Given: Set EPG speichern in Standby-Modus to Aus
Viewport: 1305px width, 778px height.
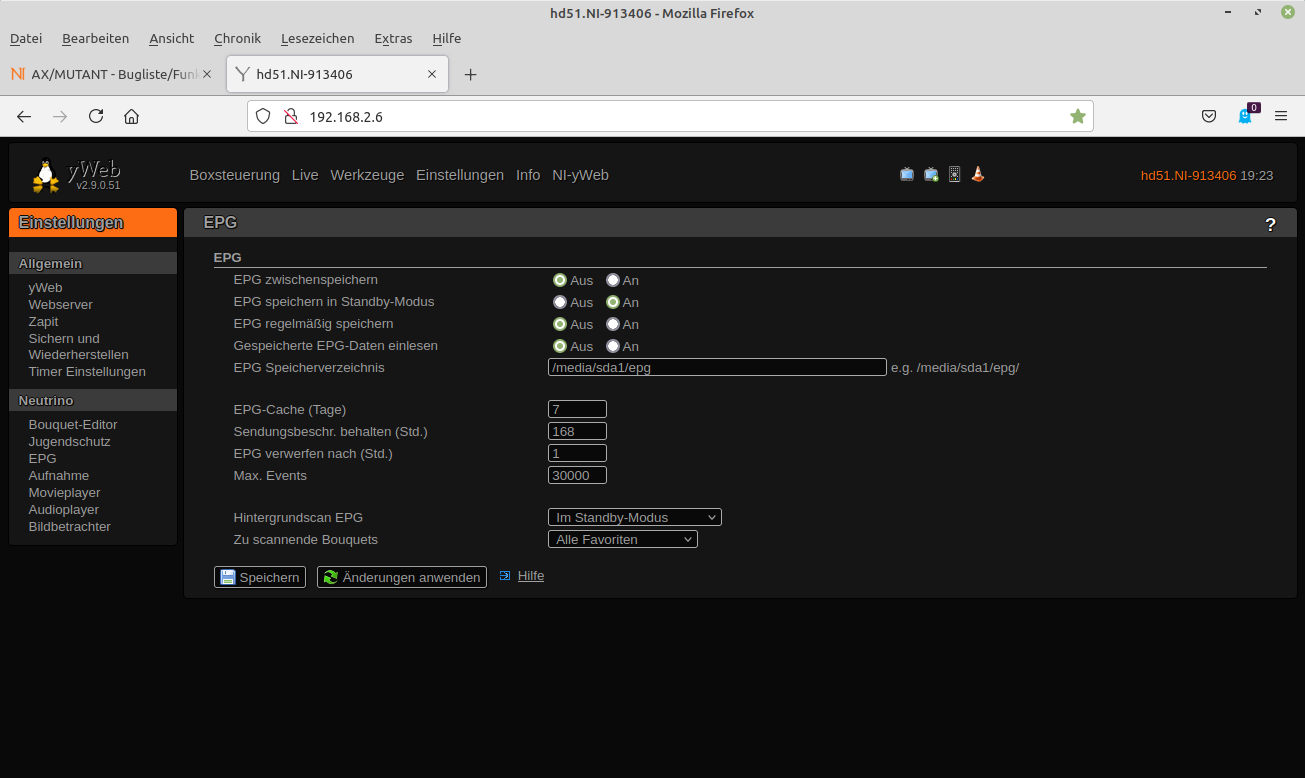Looking at the screenshot, I should 560,302.
